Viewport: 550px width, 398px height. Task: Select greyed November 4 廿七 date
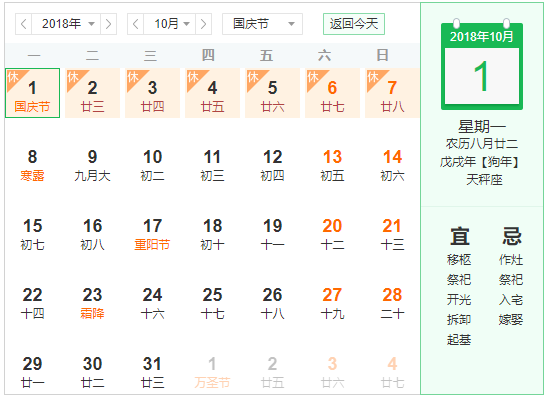pyautogui.click(x=393, y=372)
